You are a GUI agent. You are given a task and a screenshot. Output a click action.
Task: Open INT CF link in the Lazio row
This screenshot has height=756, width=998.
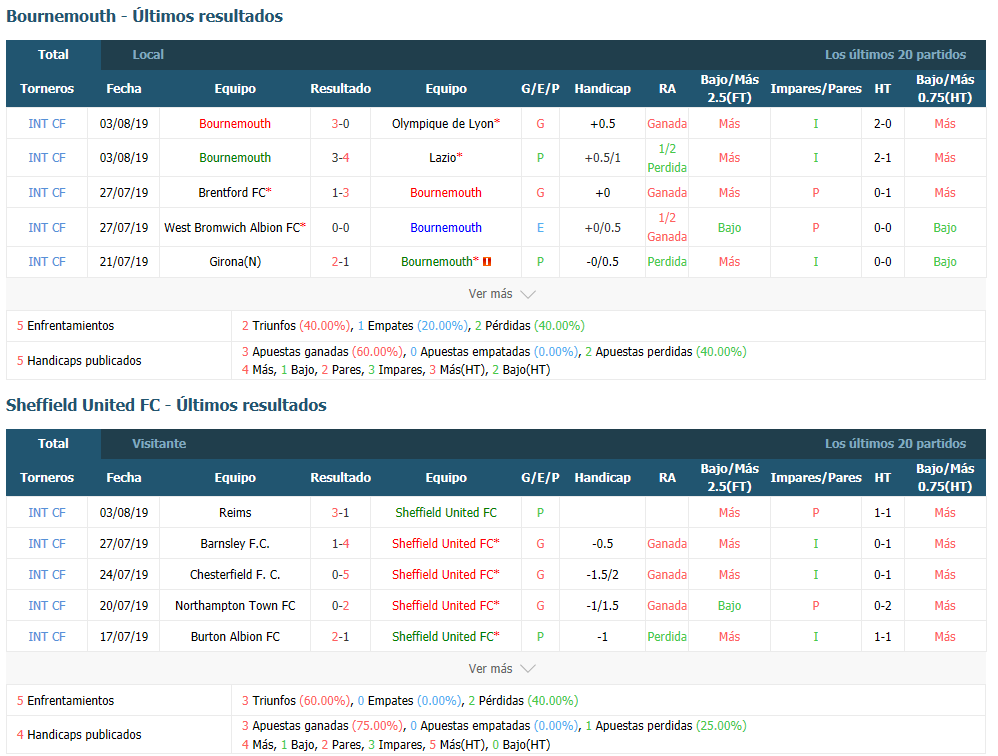coord(46,157)
